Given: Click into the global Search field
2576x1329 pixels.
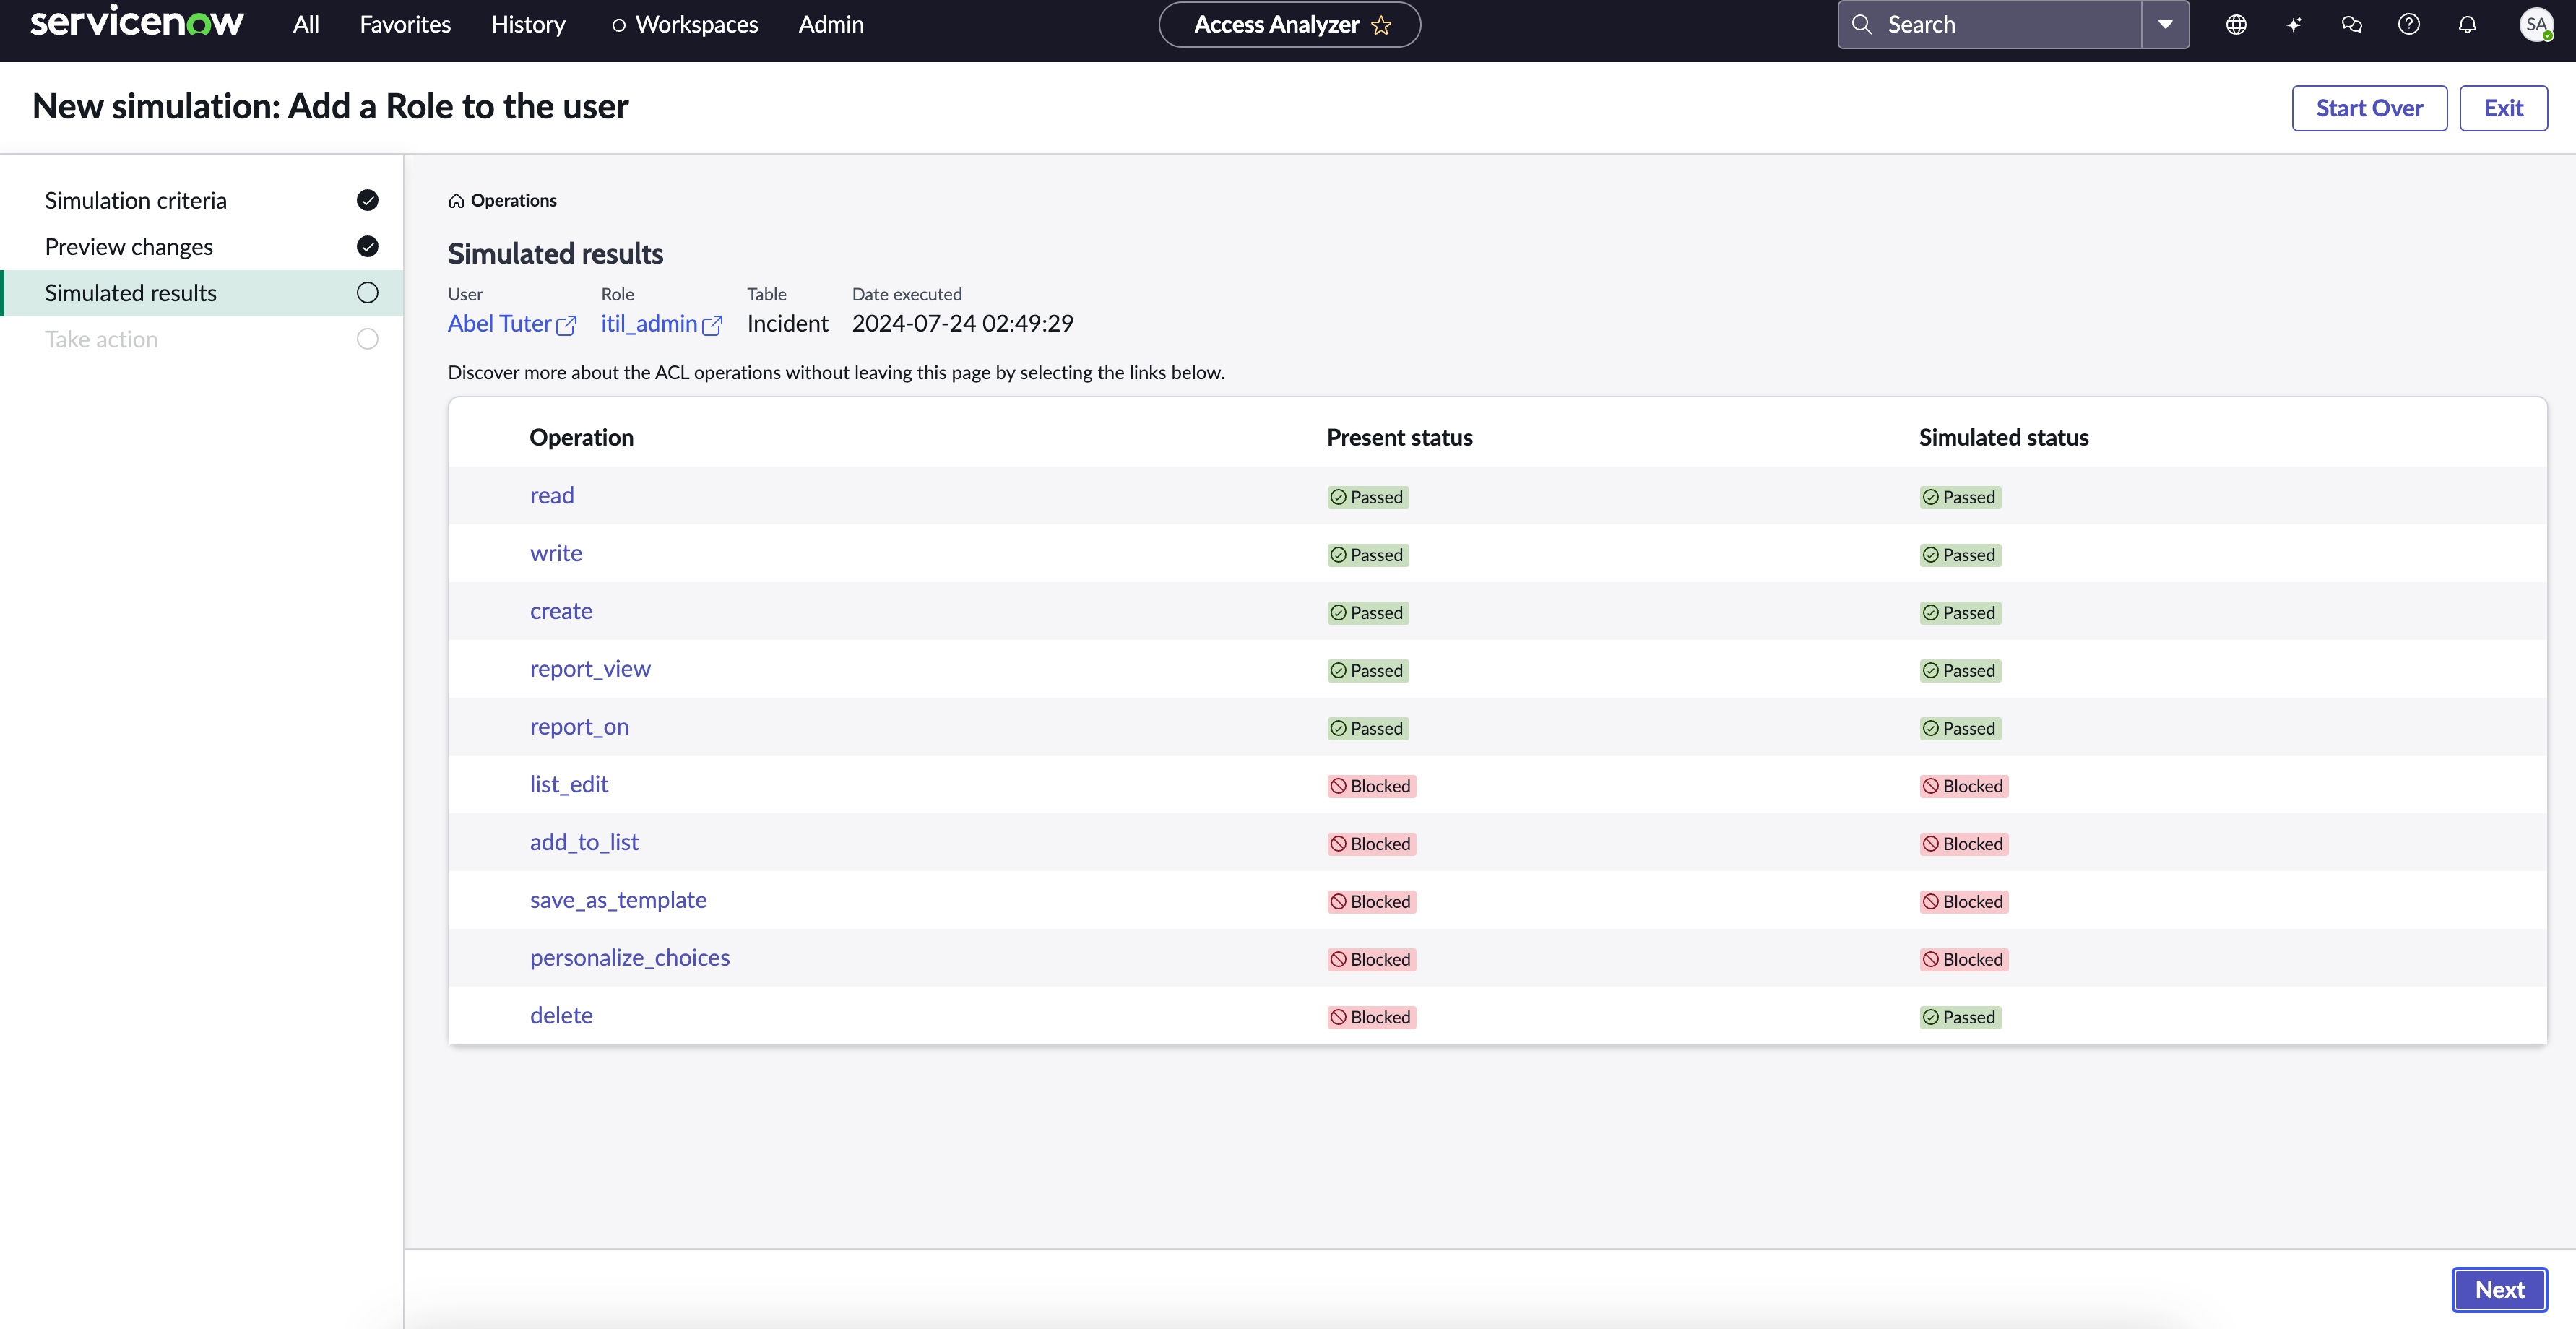Looking at the screenshot, I should (x=1990, y=25).
